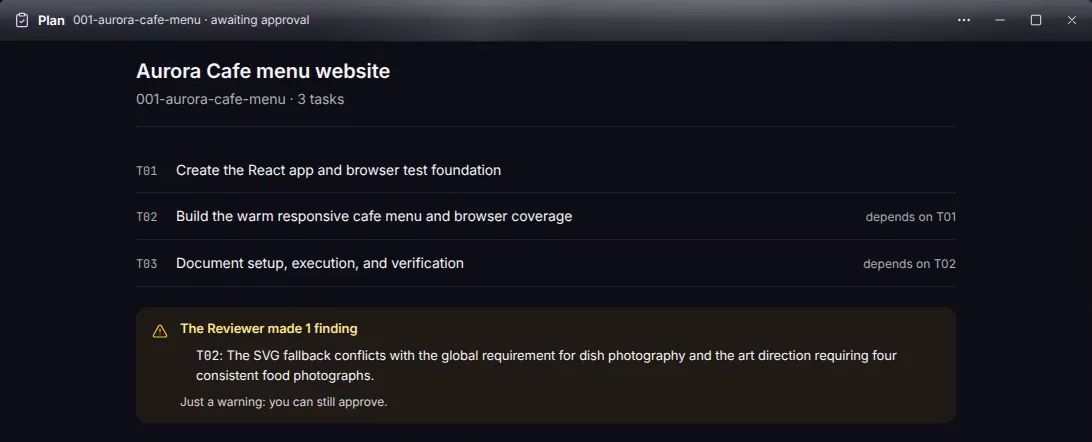The image size is (1092, 442).
Task: Select the 'Plan' title label
Action: pos(52,20)
